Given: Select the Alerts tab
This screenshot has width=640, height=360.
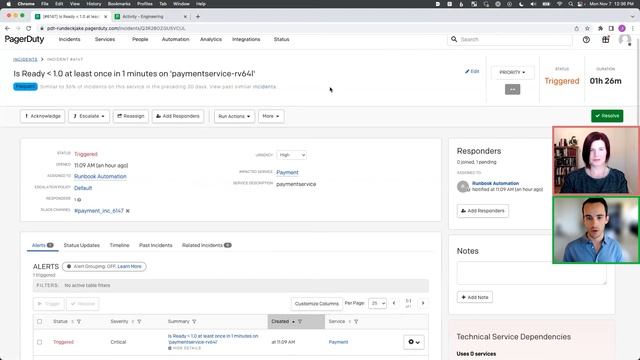Looking at the screenshot, I should (x=42, y=245).
